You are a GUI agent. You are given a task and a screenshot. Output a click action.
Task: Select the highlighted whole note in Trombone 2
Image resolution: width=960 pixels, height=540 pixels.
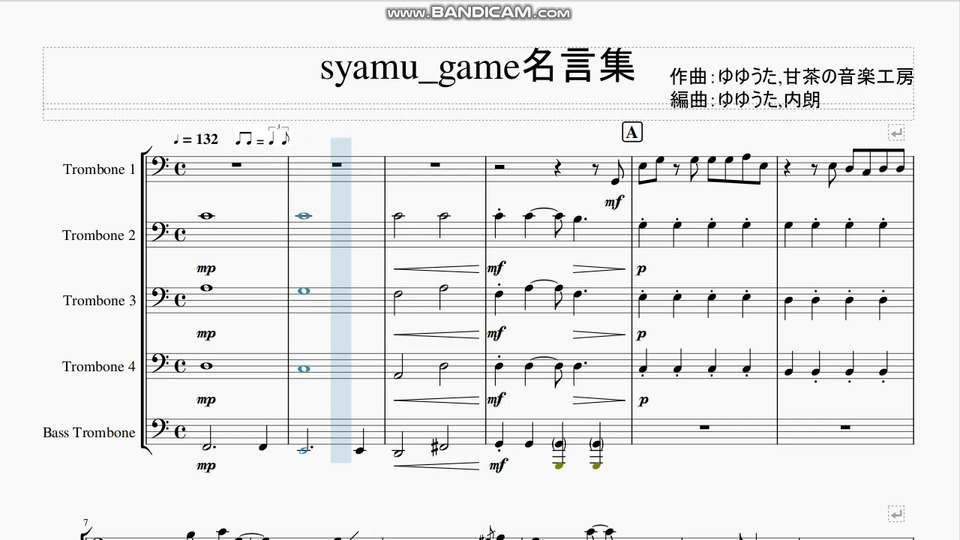[304, 216]
